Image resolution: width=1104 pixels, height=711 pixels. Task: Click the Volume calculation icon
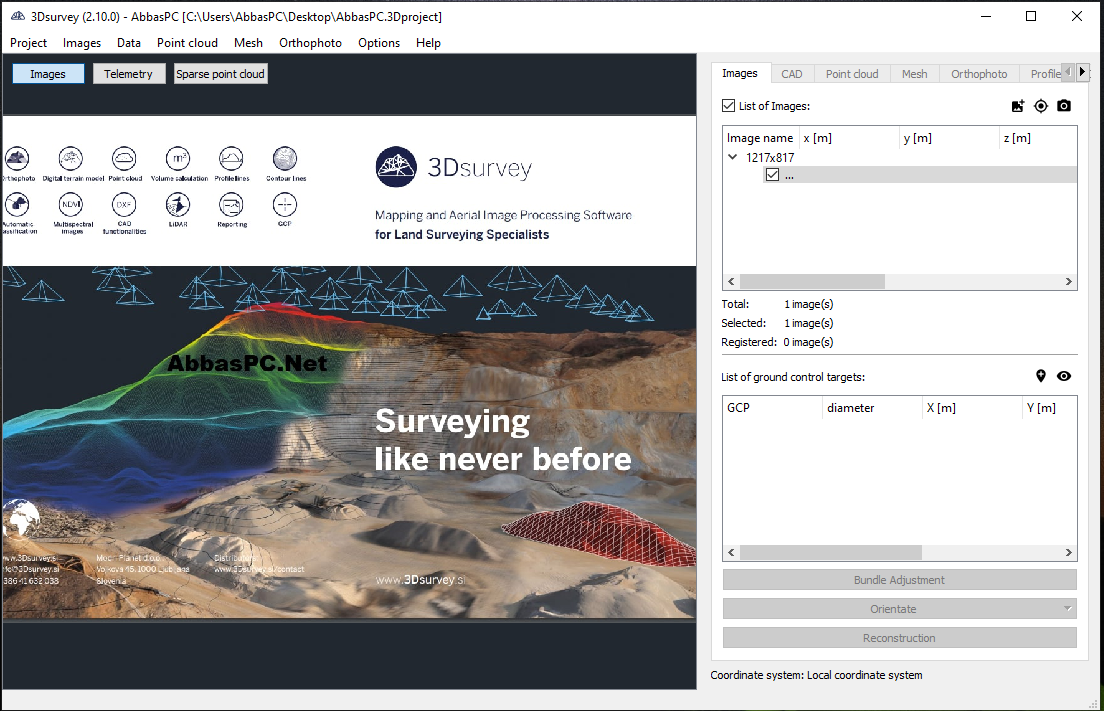[178, 159]
